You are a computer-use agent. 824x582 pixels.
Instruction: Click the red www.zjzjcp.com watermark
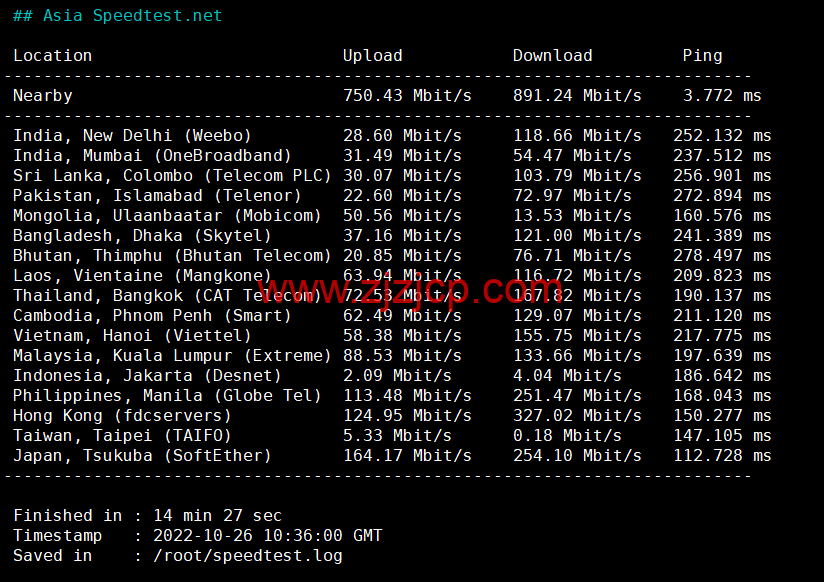tap(412, 290)
